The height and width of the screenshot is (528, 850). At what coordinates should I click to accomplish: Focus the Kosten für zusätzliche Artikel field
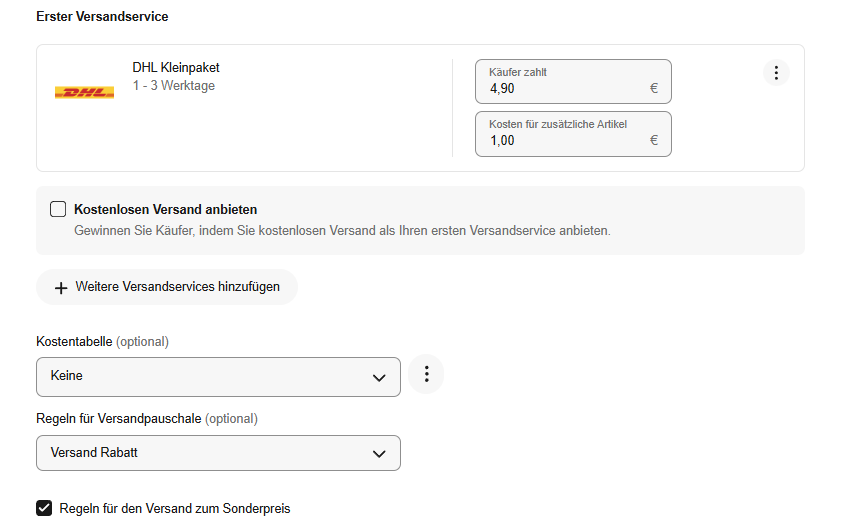point(565,140)
